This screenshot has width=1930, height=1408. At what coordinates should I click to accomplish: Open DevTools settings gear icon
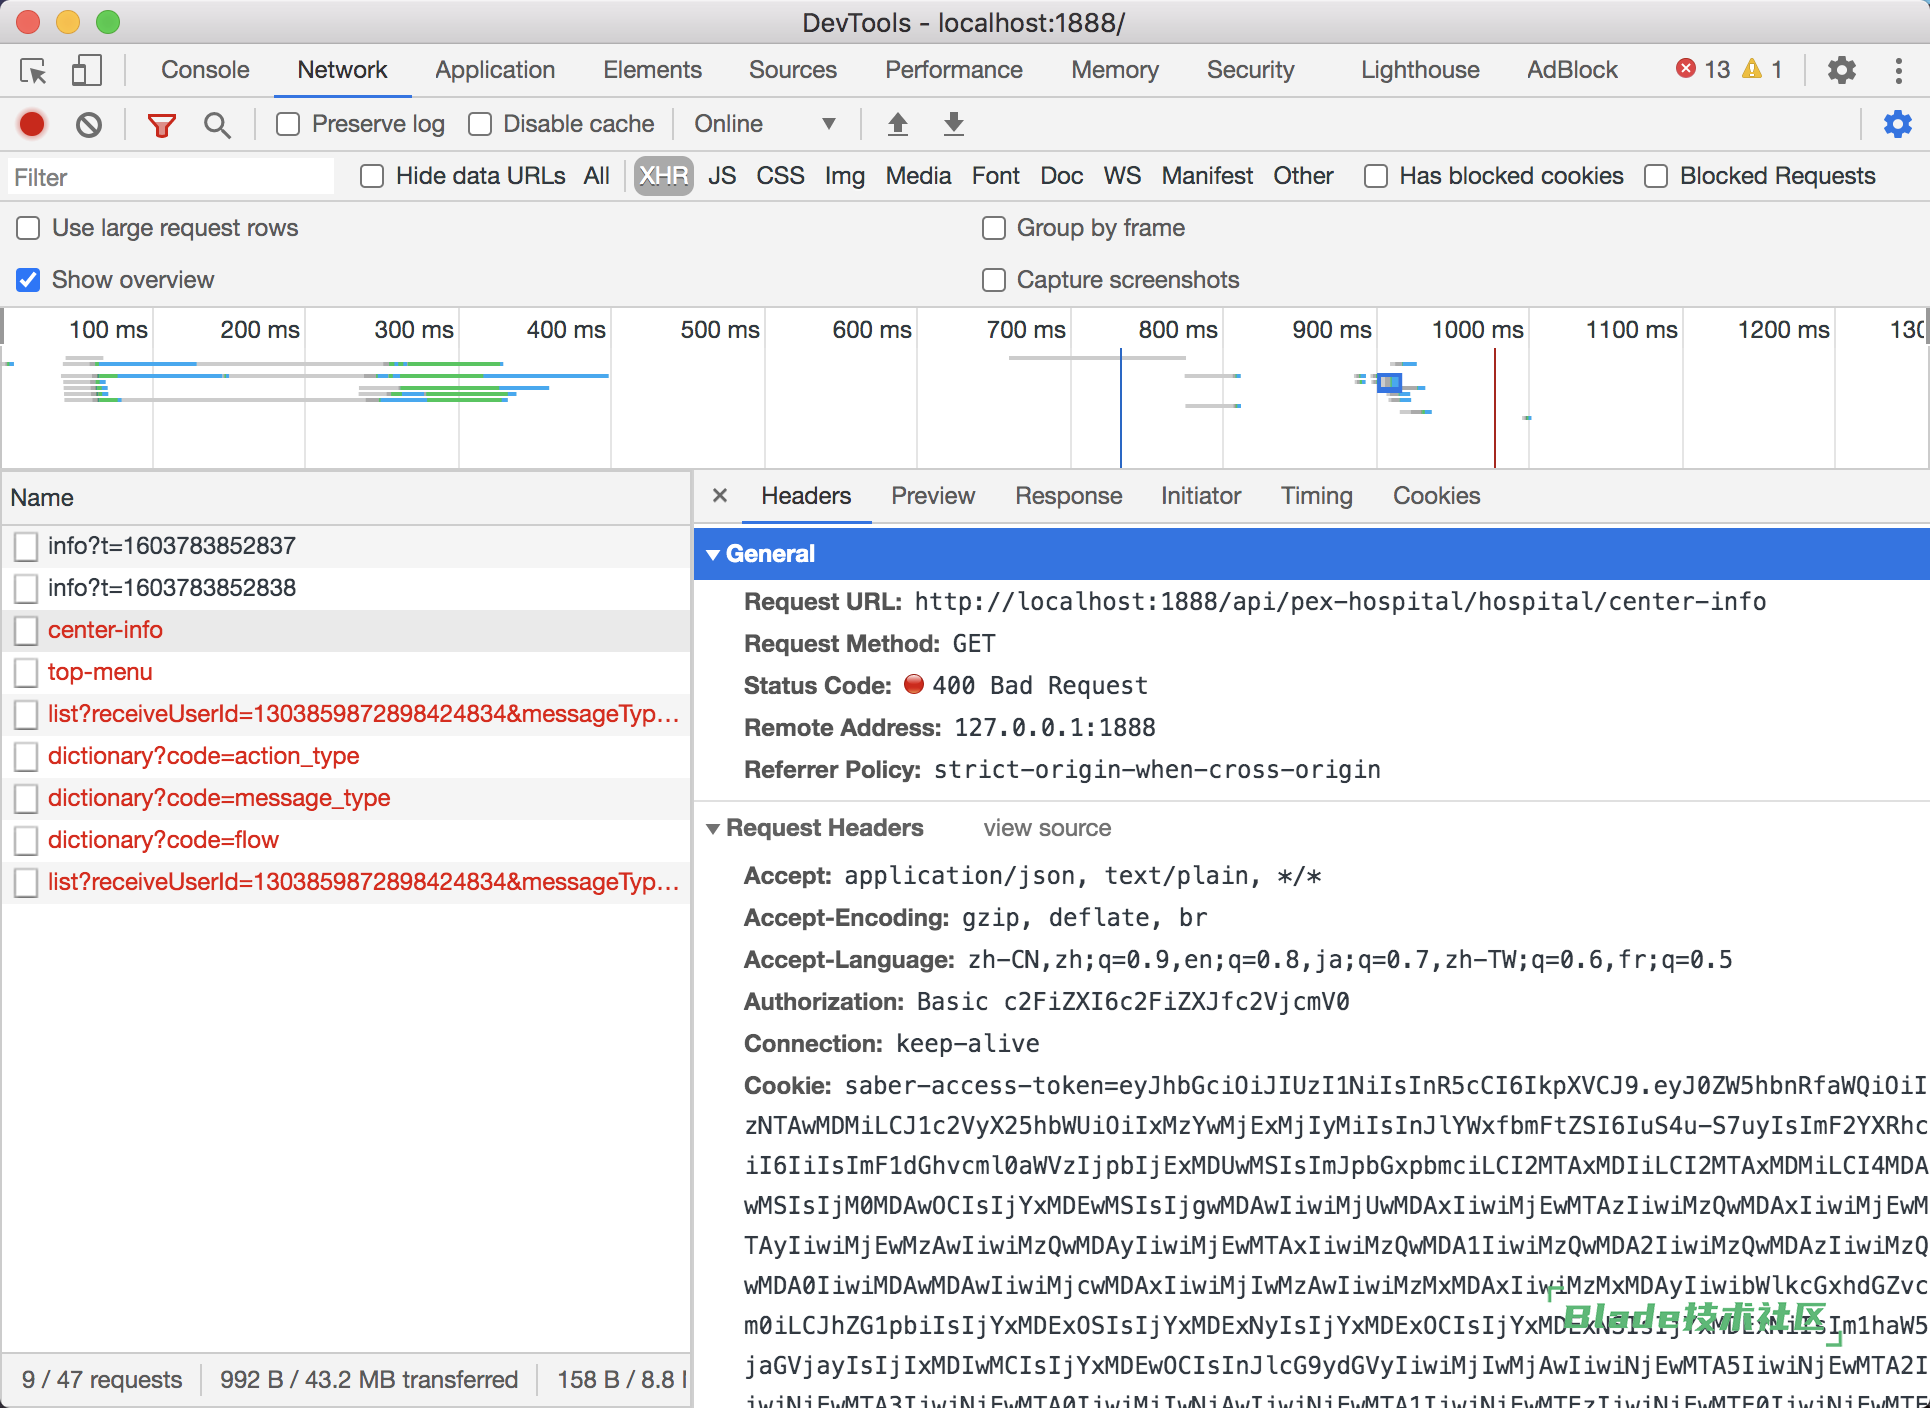click(x=1841, y=70)
